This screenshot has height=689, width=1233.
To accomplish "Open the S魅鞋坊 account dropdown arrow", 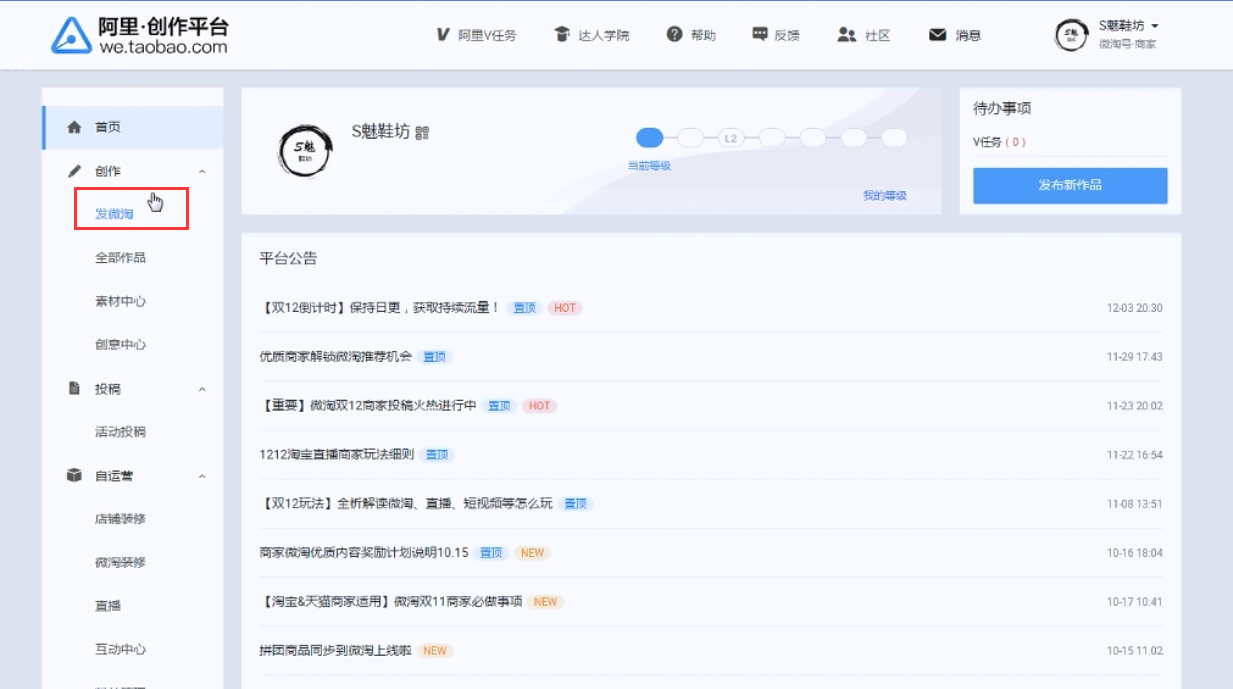I will pos(1155,26).
